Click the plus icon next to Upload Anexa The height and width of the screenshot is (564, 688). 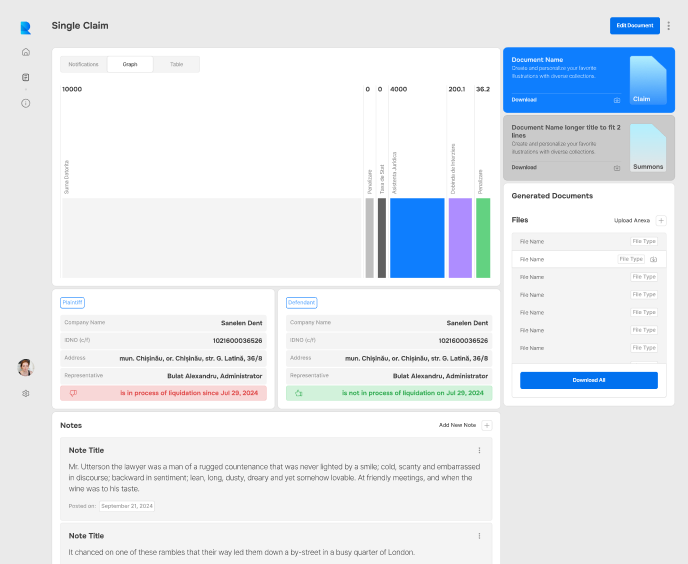tap(661, 220)
